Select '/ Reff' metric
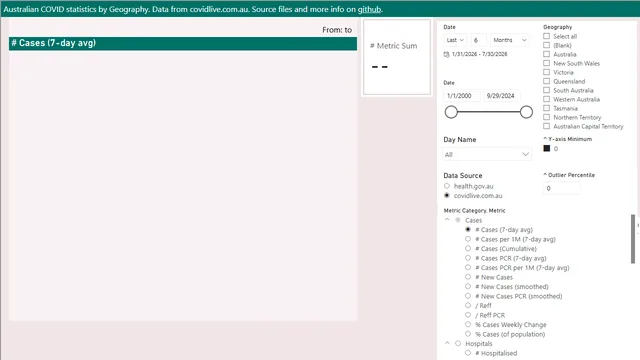 pyautogui.click(x=468, y=305)
